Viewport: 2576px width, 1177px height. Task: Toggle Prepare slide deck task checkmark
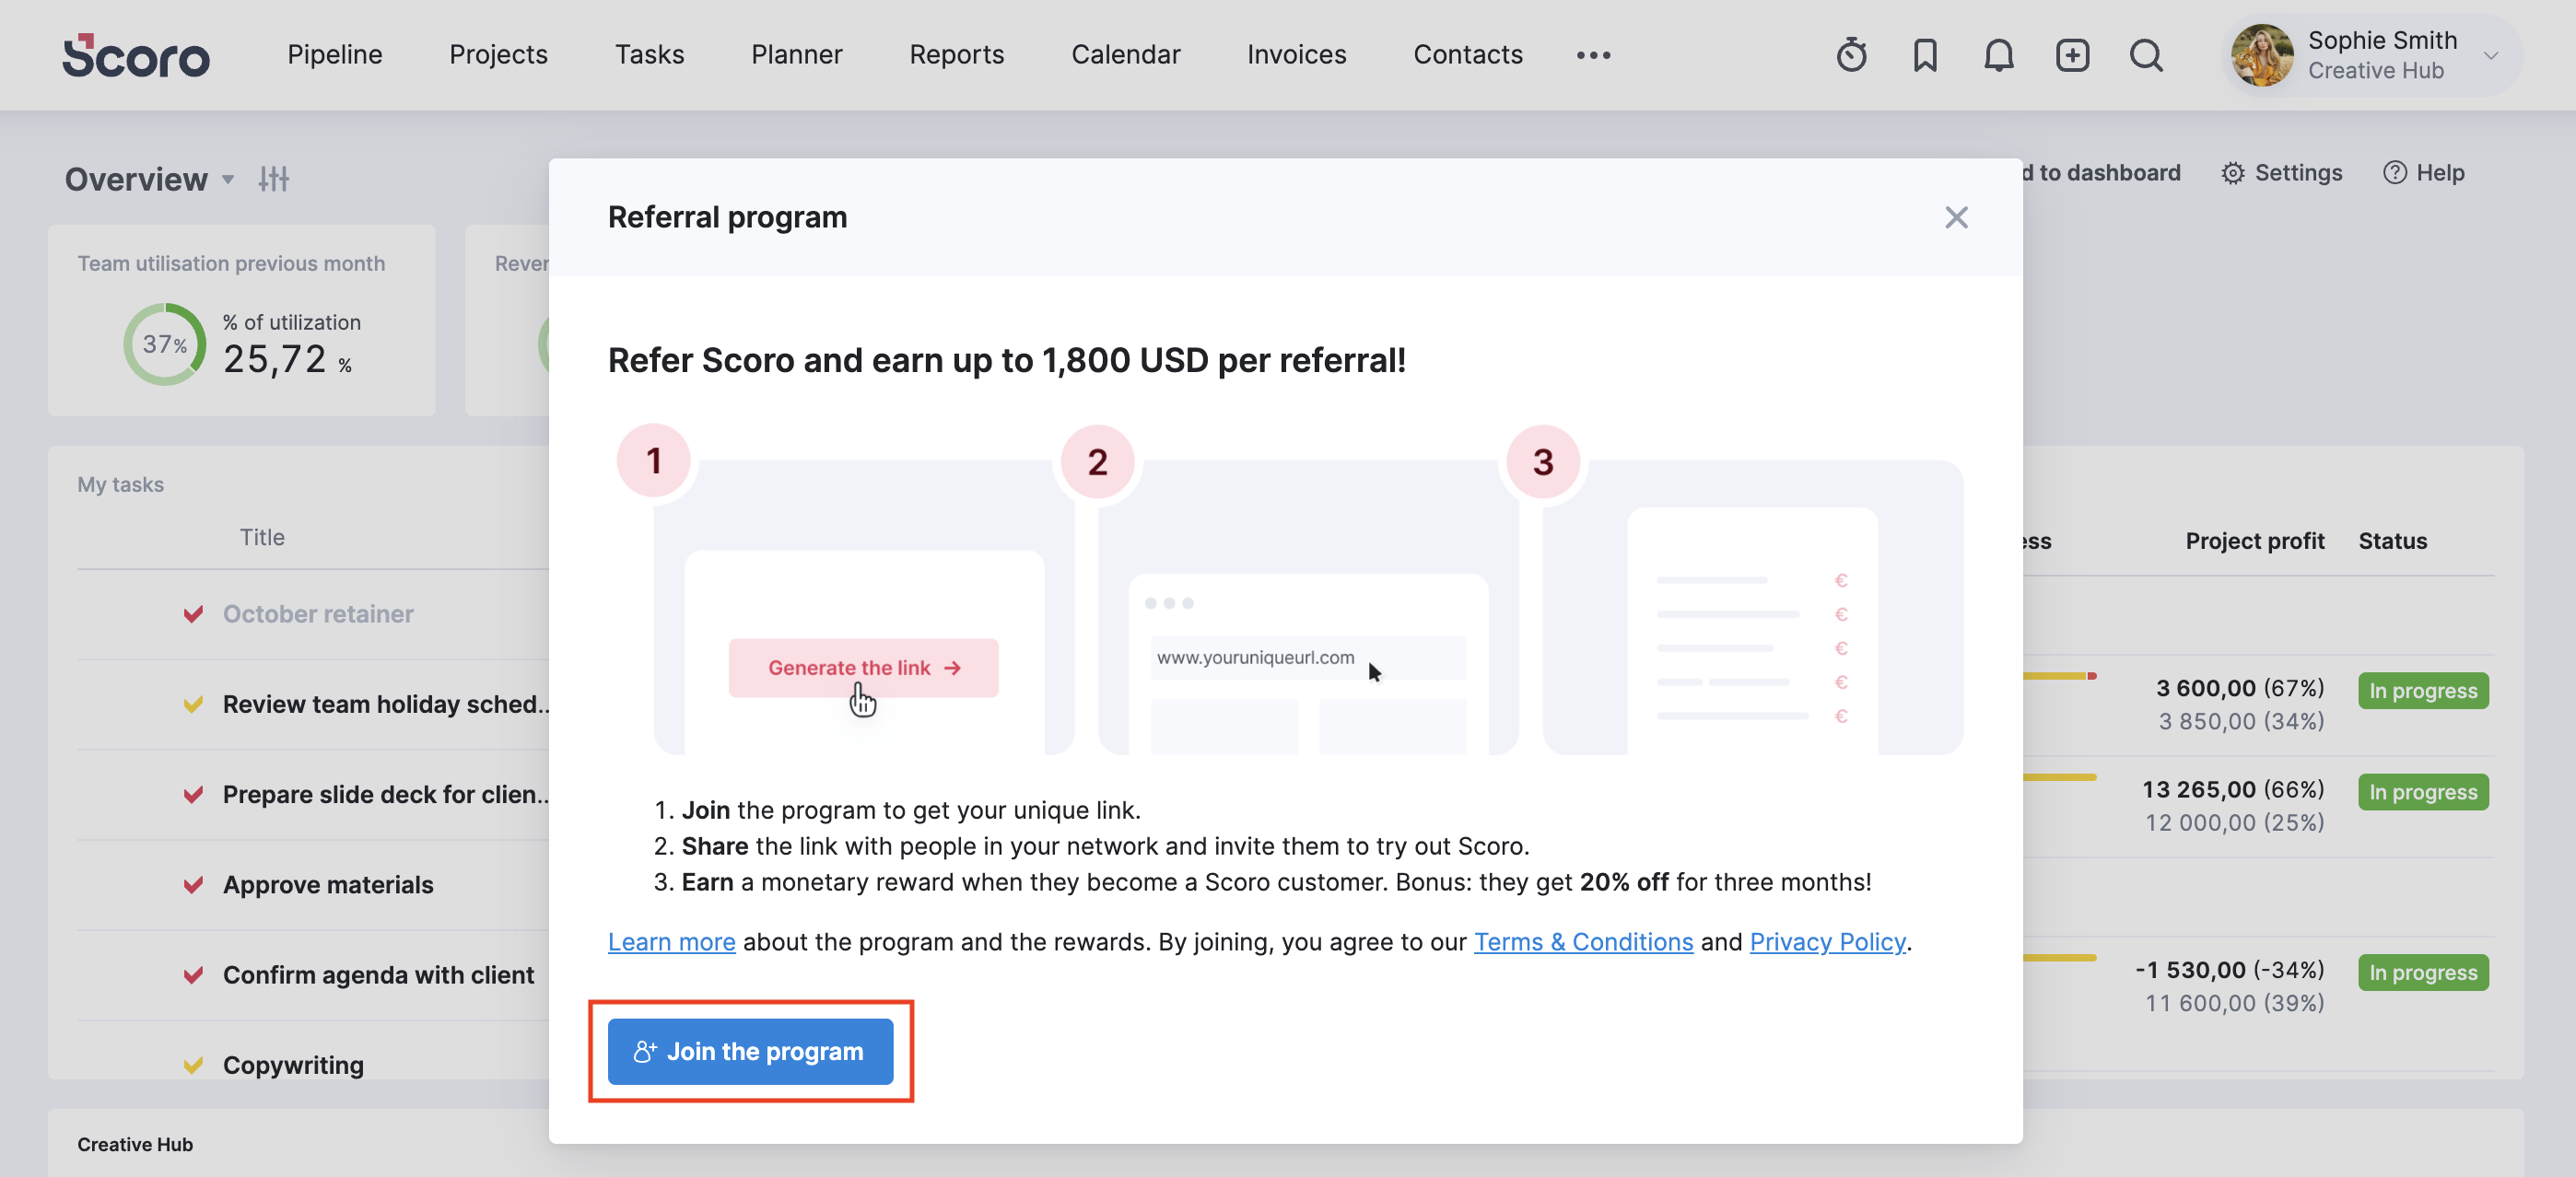pos(193,794)
